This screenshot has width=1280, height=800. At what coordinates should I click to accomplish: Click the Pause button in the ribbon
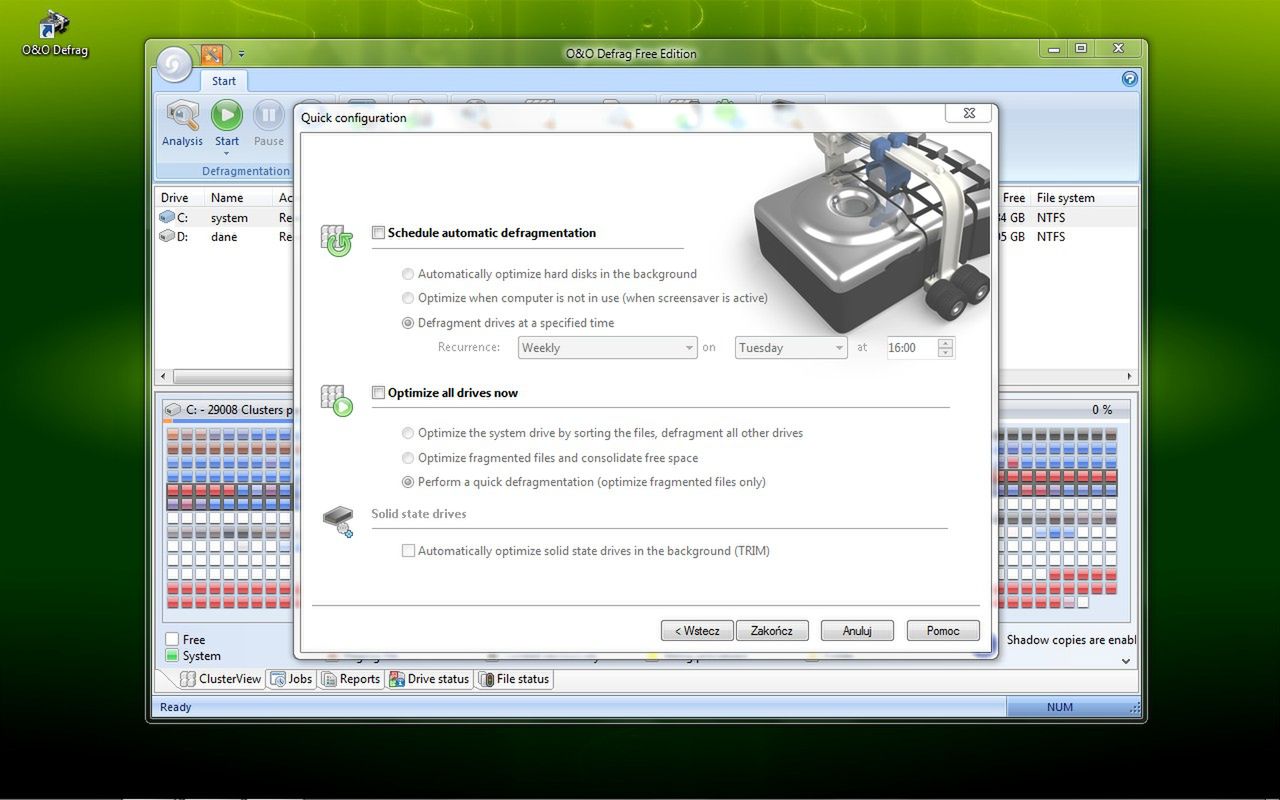(268, 124)
